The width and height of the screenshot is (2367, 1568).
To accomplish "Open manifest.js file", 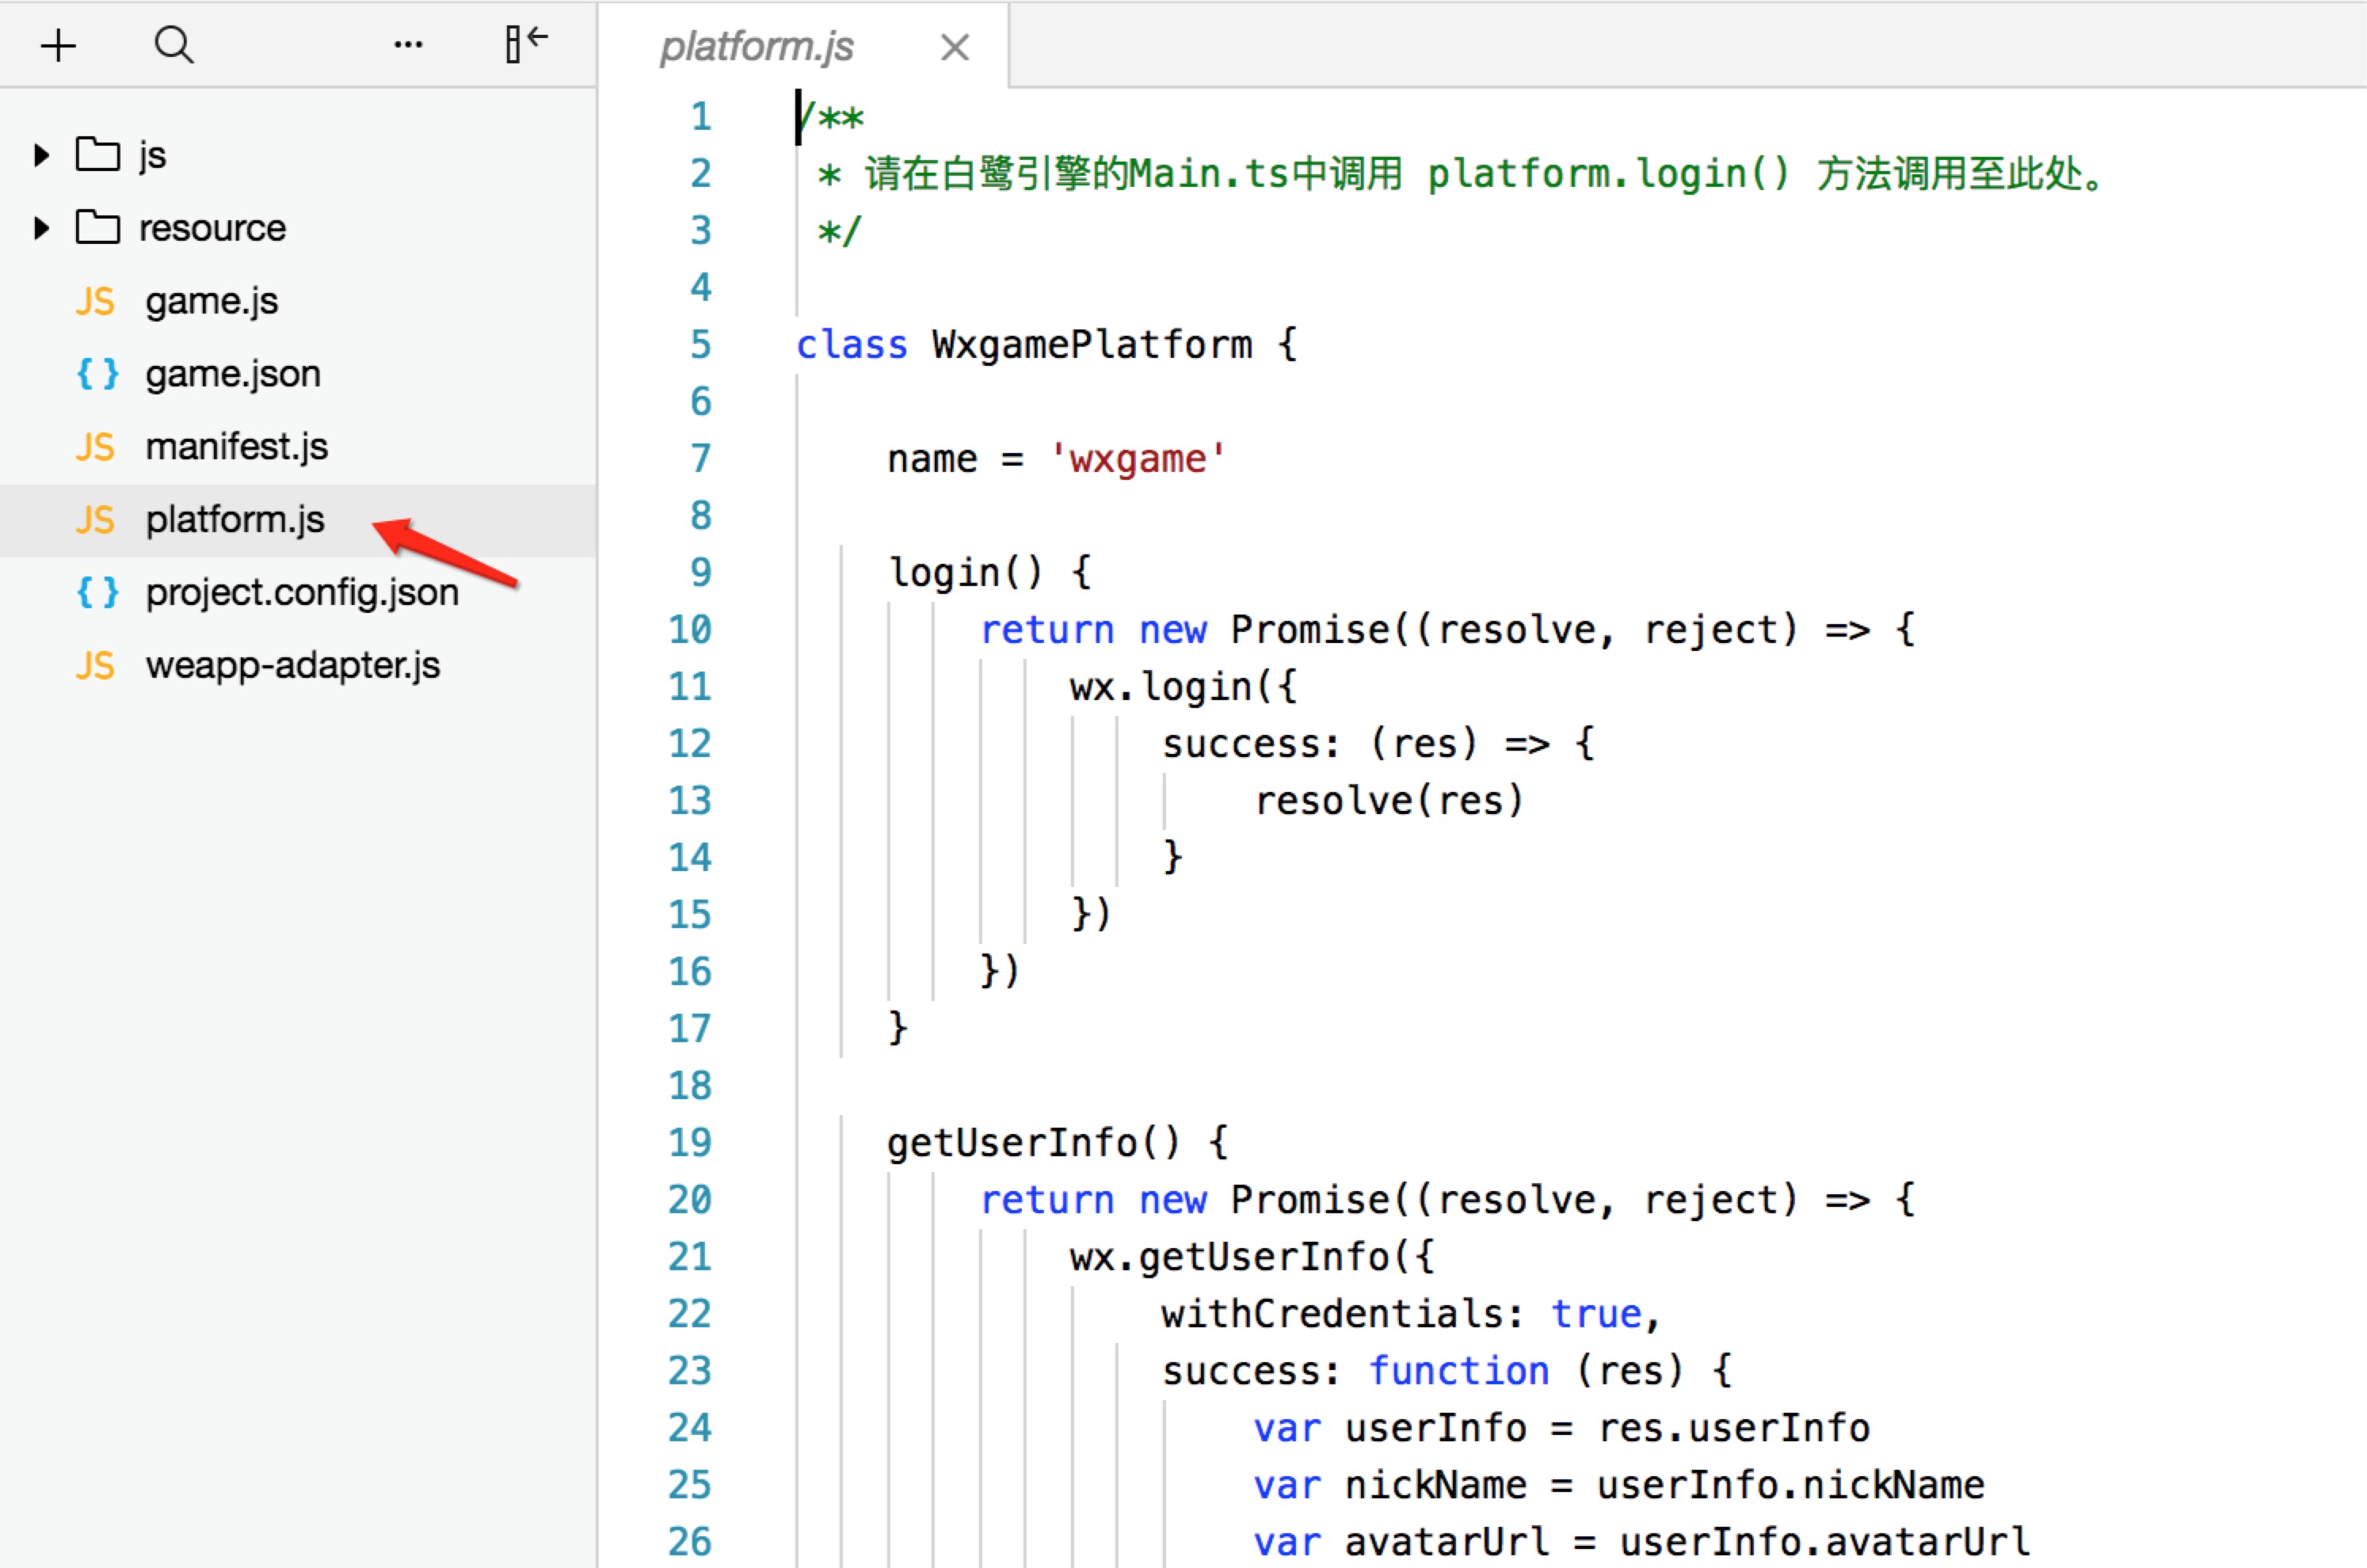I will tap(236, 447).
